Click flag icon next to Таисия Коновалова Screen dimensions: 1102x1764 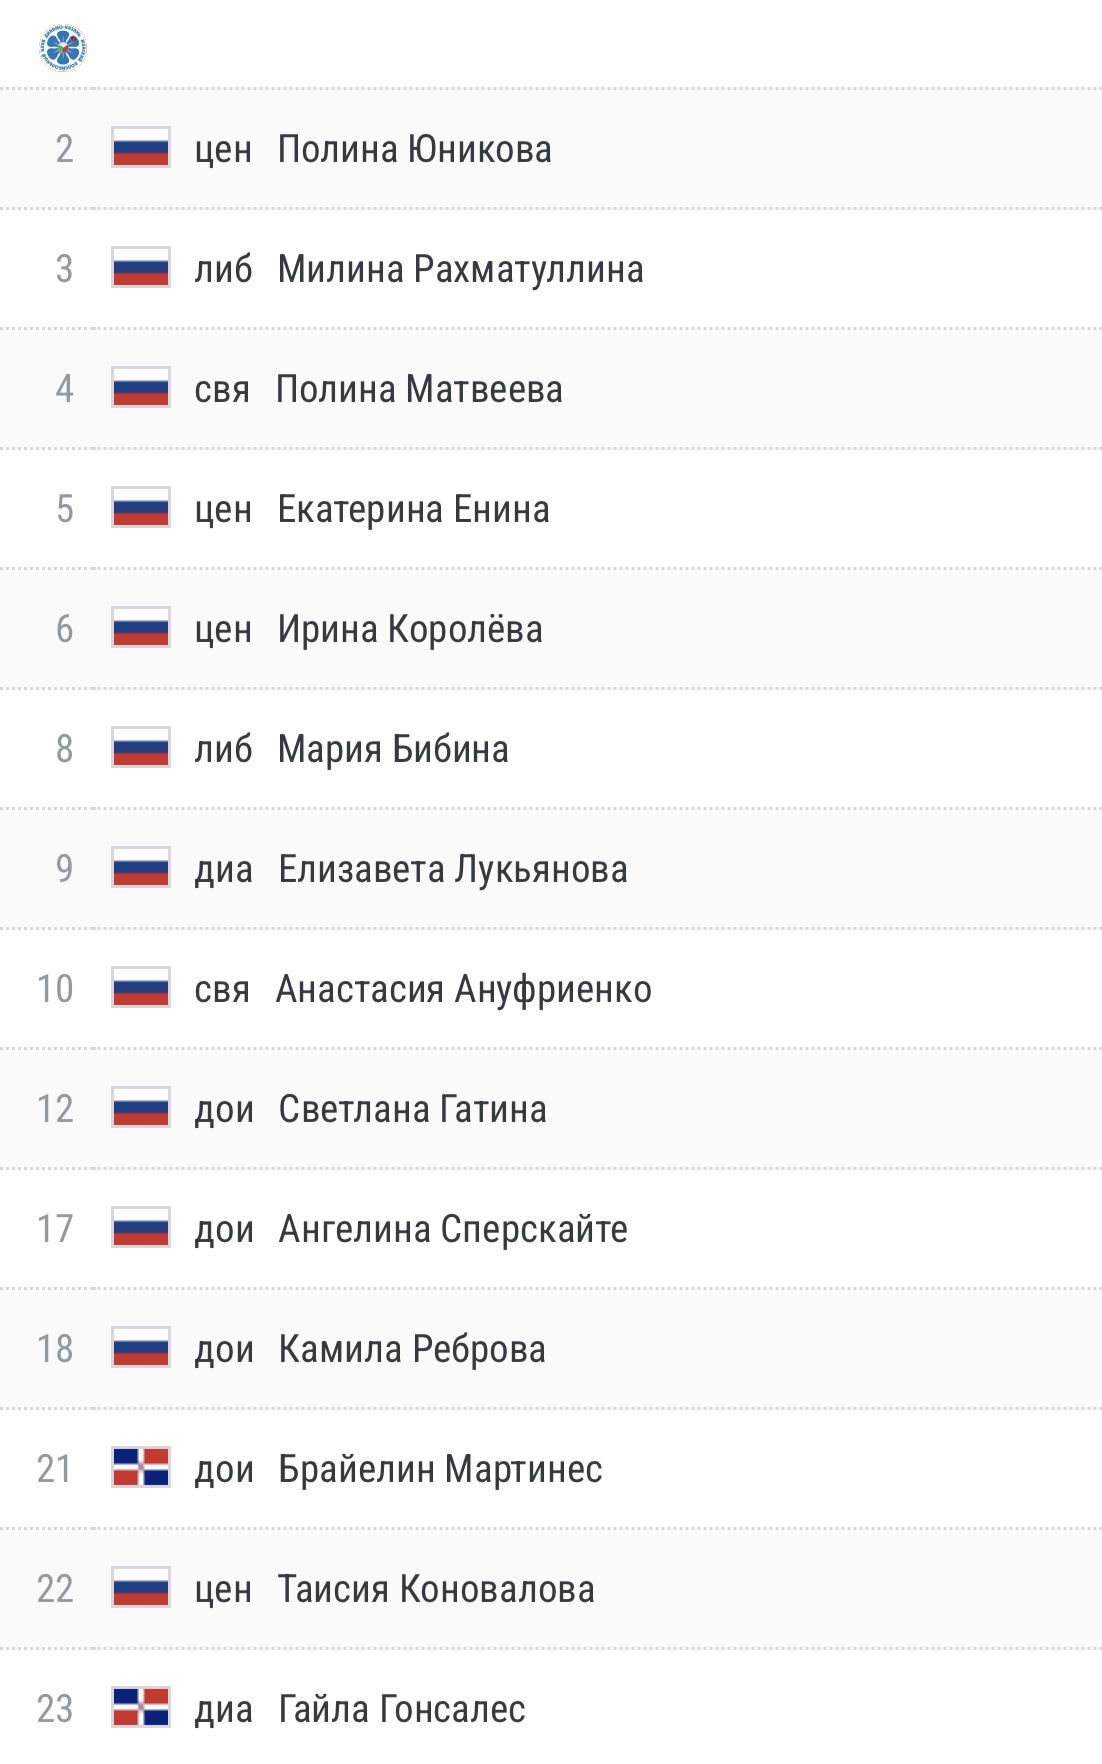(x=141, y=1588)
